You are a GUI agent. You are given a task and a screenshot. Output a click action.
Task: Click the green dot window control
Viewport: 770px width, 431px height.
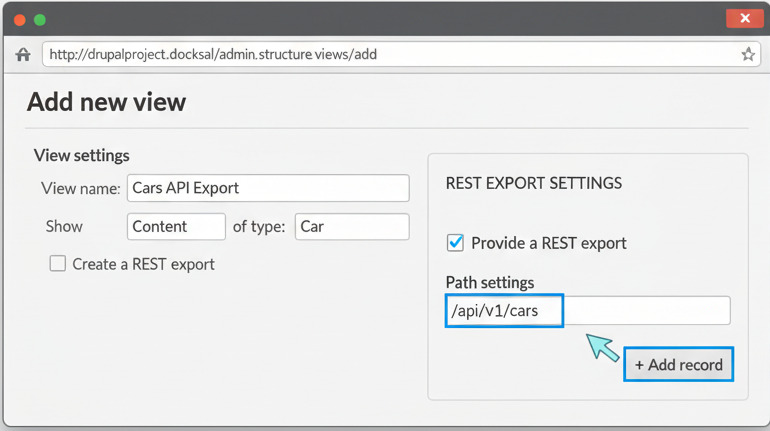coord(40,20)
